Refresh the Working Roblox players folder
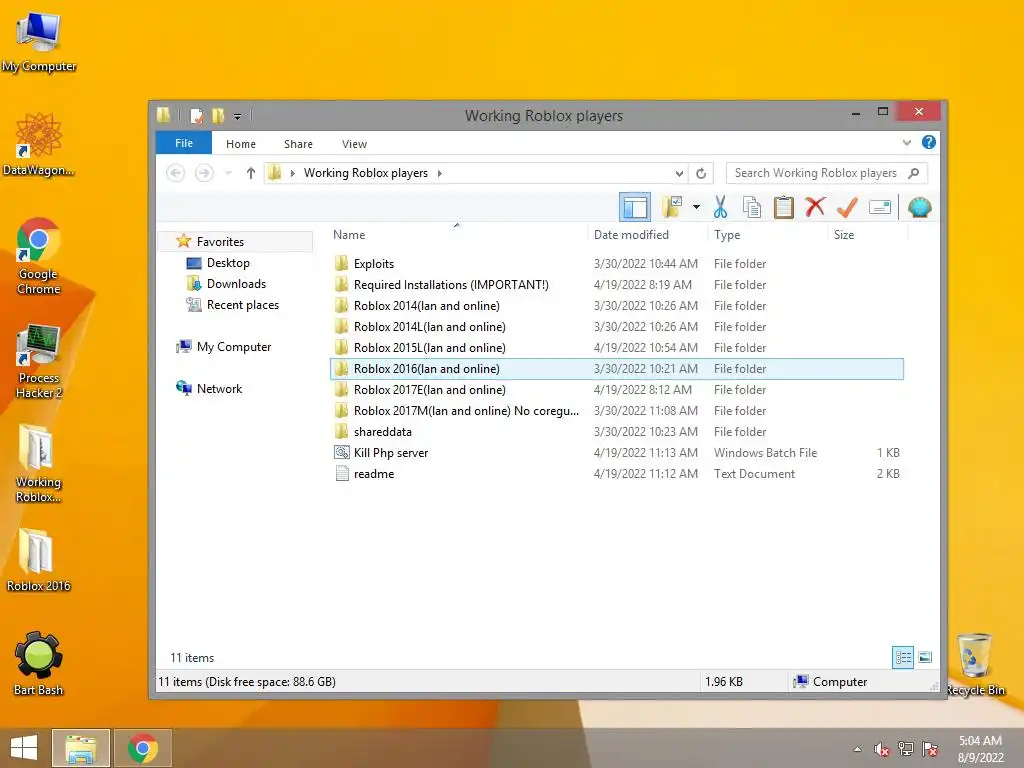1024x768 pixels. click(701, 173)
